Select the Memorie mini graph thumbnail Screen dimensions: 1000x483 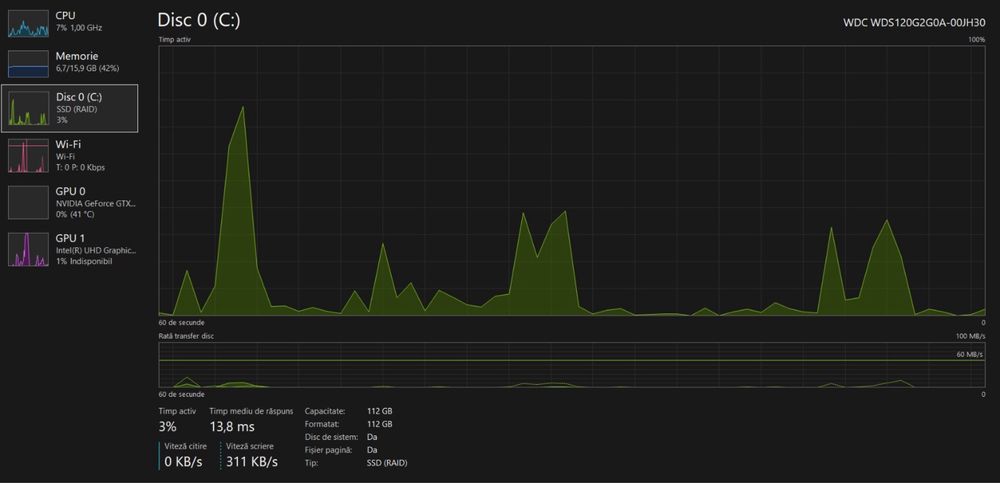coord(28,63)
